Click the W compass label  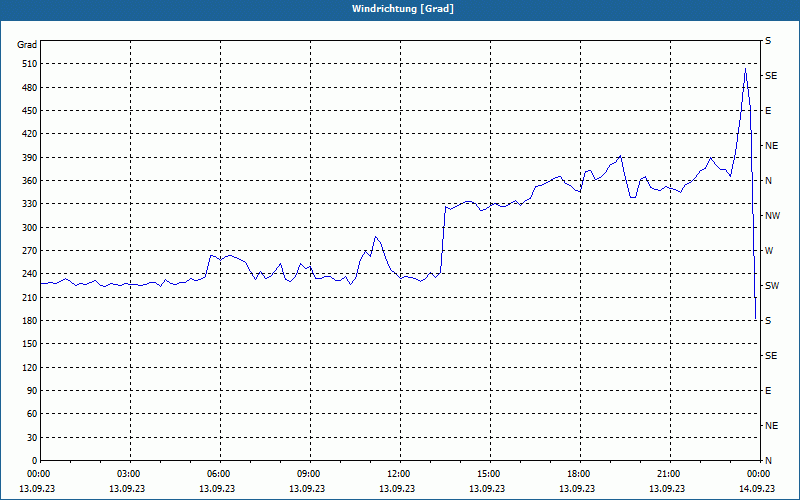coord(769,251)
